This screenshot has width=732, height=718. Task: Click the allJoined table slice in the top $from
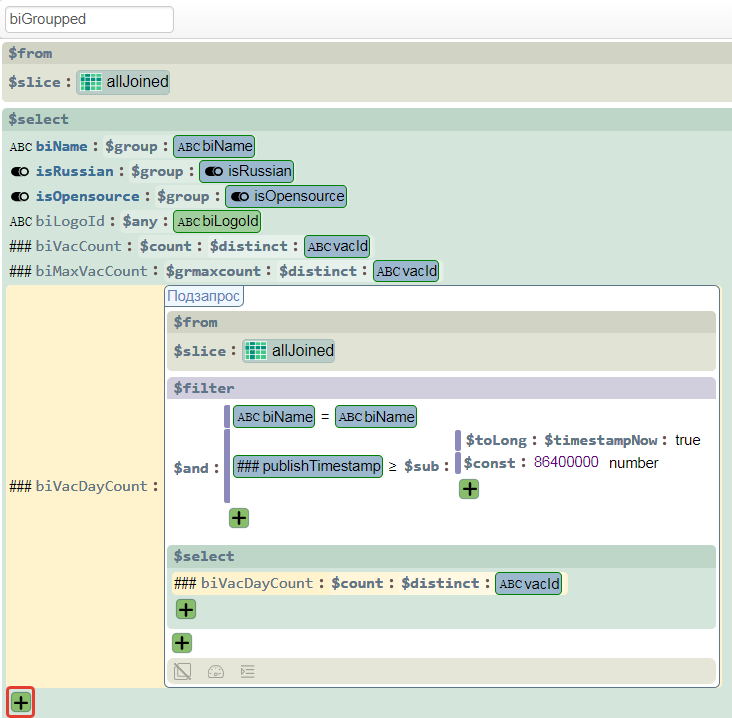coord(123,82)
